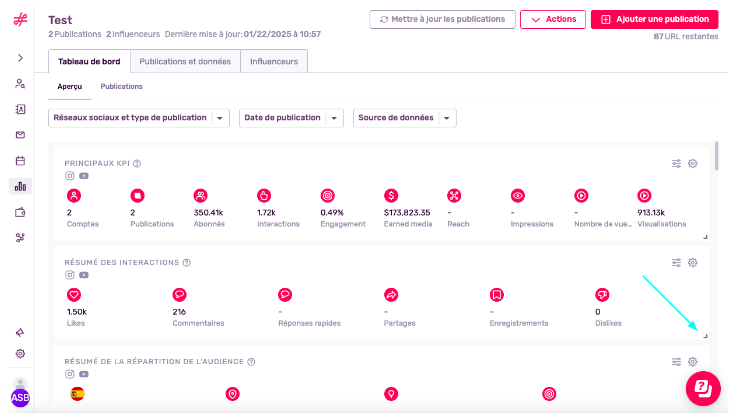Open the Date de publication dropdown
This screenshot has width=741, height=419.
(x=291, y=118)
